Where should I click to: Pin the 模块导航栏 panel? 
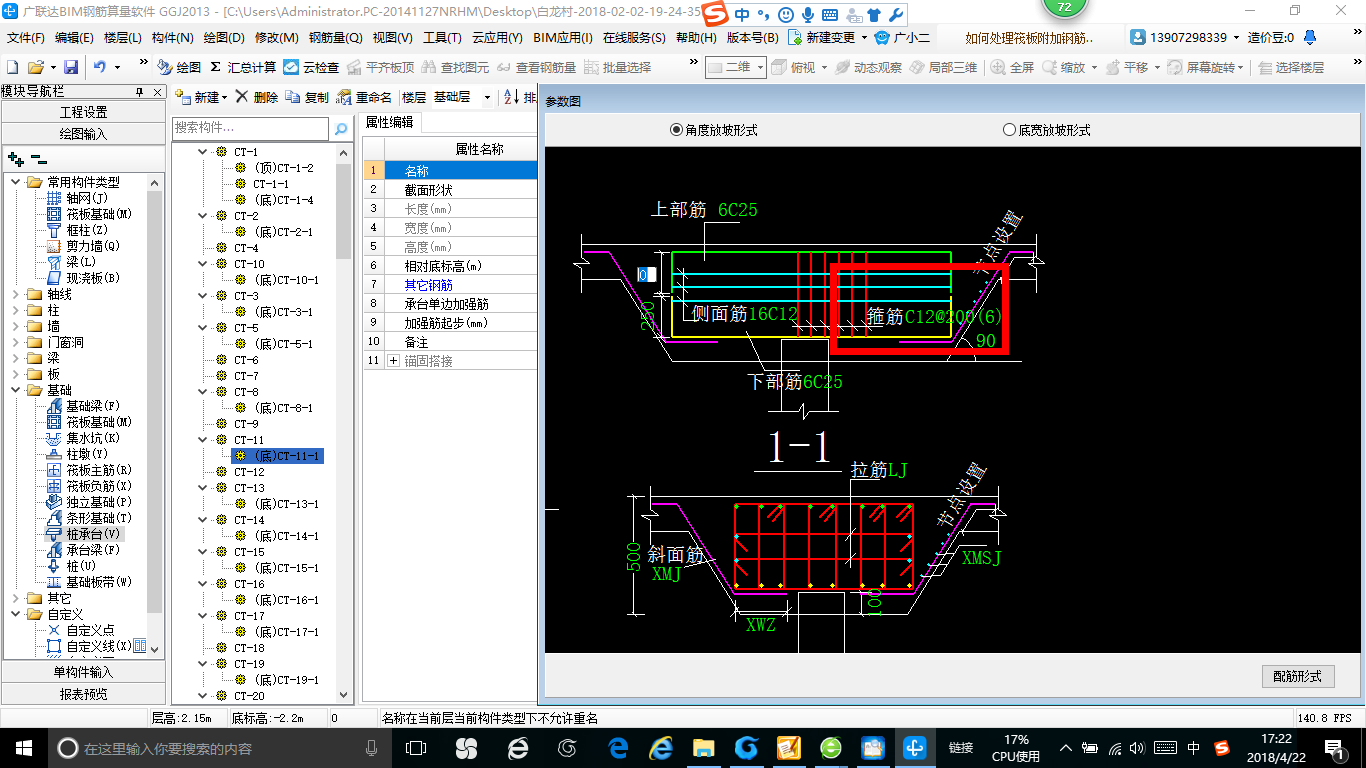coord(140,92)
